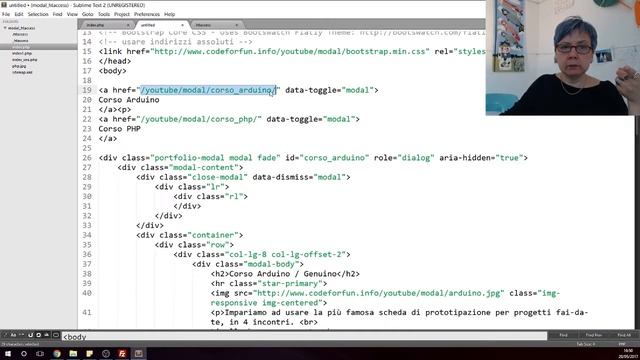Click the 'close-modal' class on line 28
This screenshot has height=360, width=640.
tap(218, 177)
